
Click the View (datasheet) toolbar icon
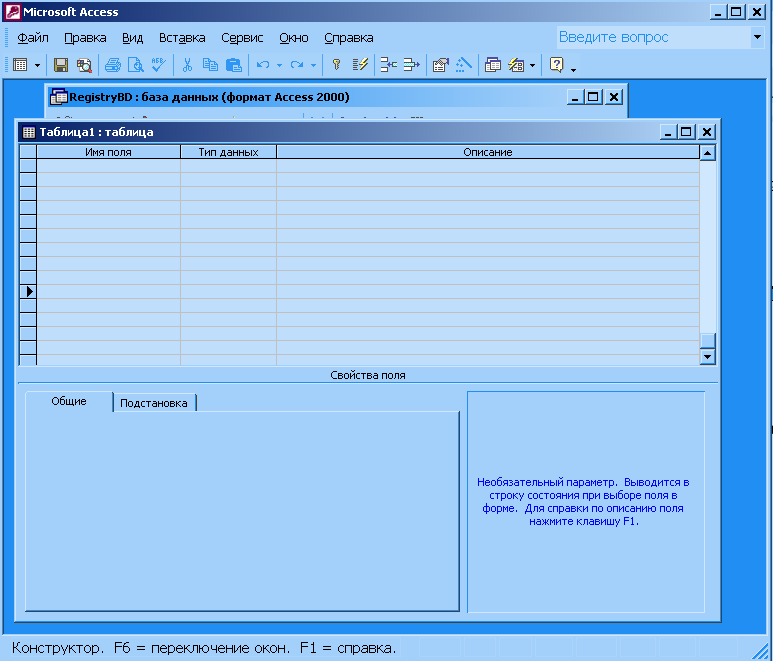(20, 65)
